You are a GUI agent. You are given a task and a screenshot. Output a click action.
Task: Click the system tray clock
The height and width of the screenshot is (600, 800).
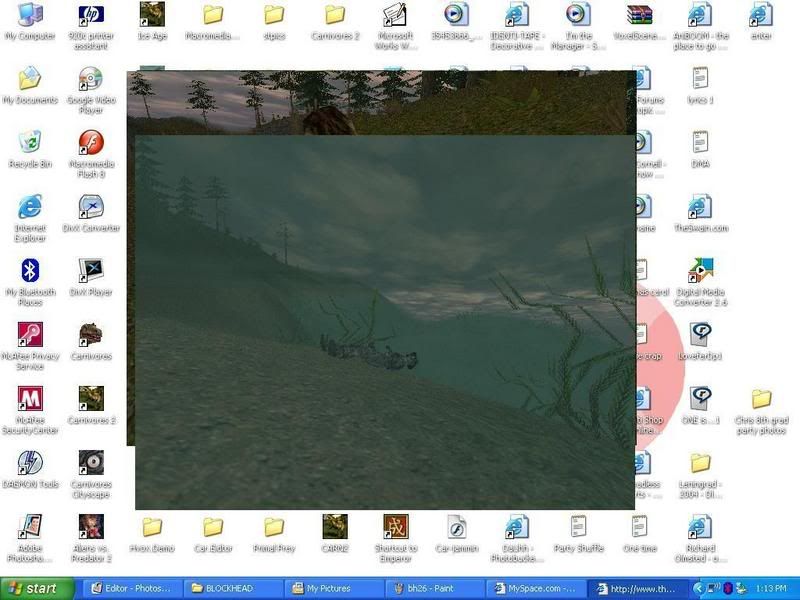click(x=773, y=588)
